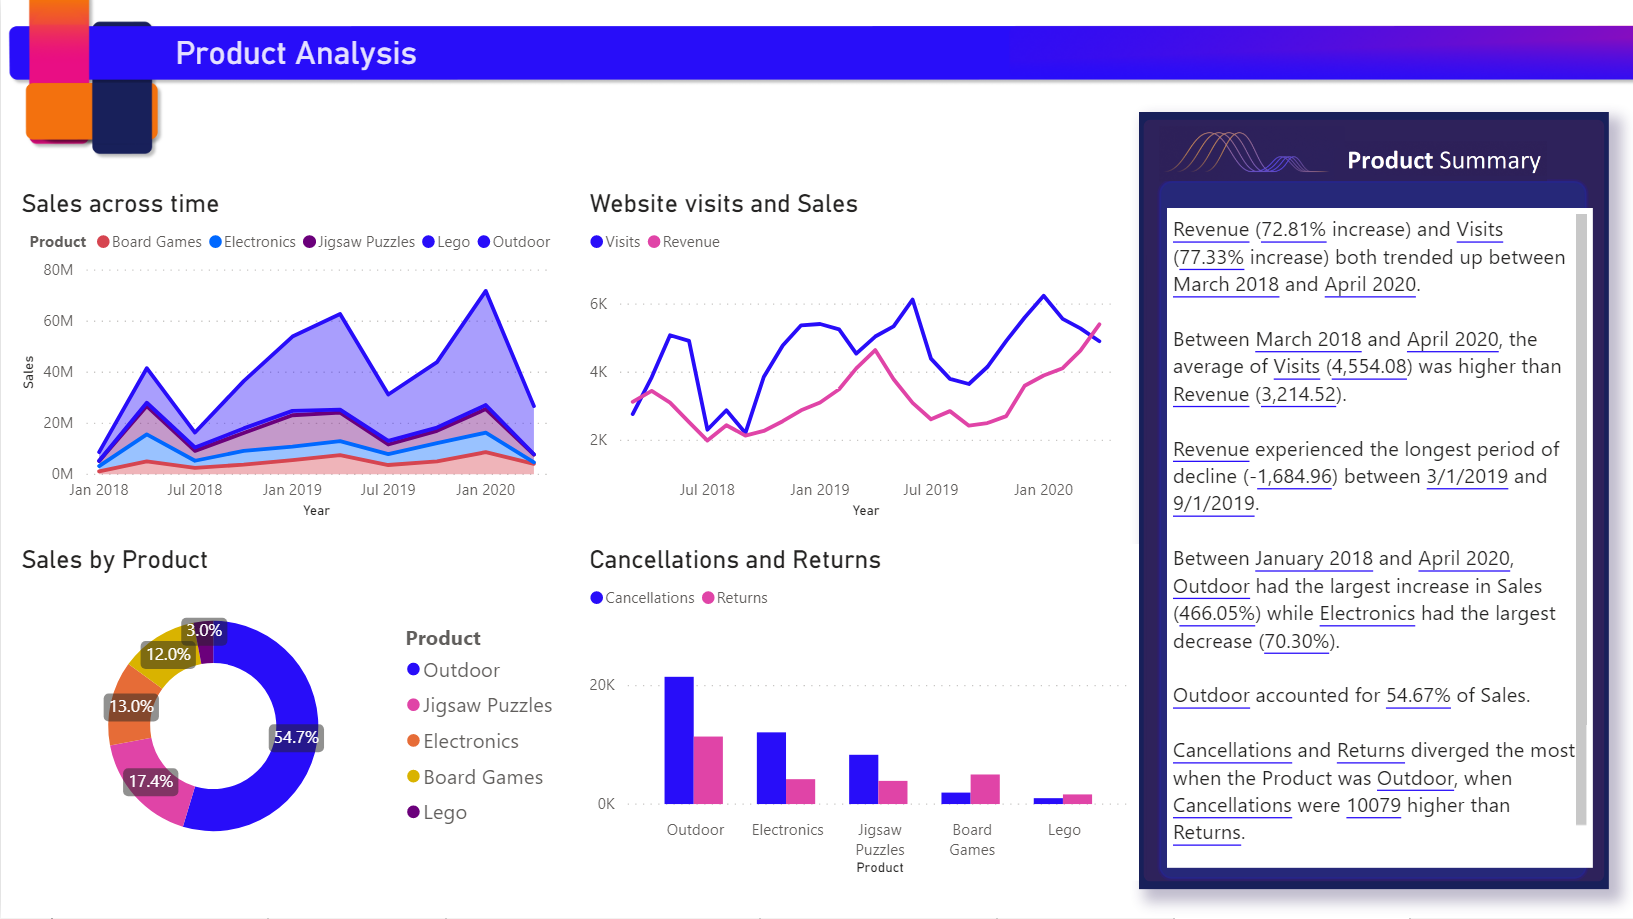1633x919 pixels.
Task: Click the Visits legend icon in Website visits chart
Action: (597, 242)
